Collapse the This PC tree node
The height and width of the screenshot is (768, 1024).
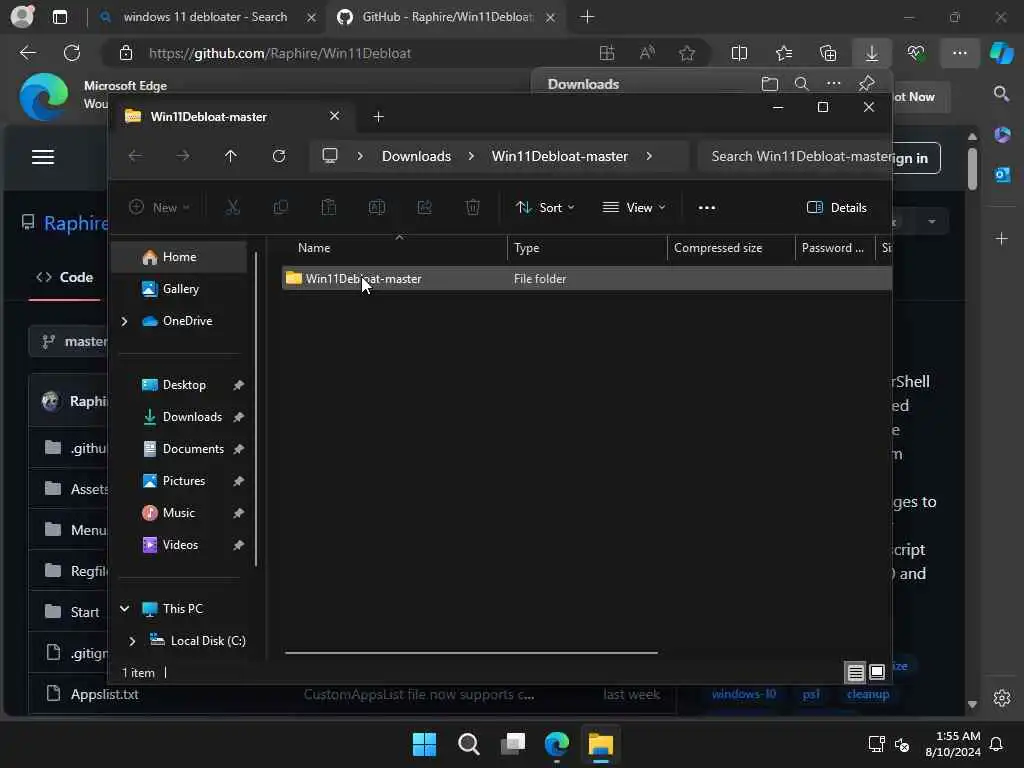tap(124, 609)
